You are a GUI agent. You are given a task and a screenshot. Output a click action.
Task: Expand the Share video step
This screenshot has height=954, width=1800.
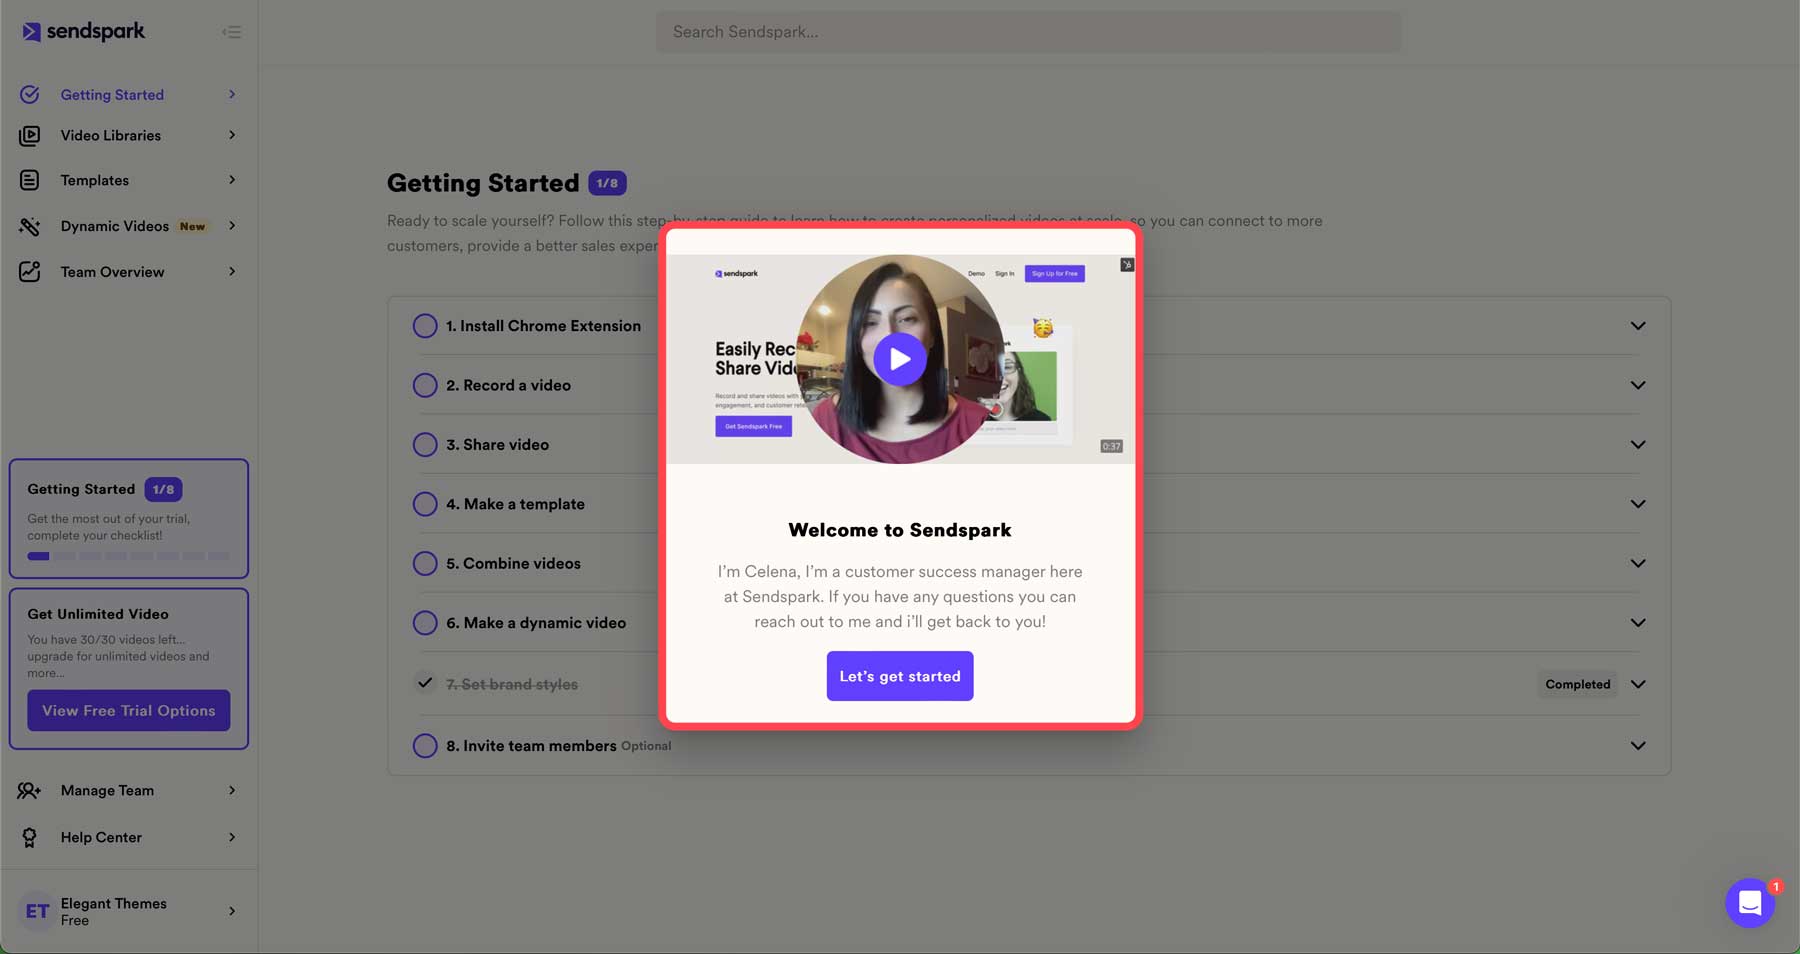coord(1638,444)
